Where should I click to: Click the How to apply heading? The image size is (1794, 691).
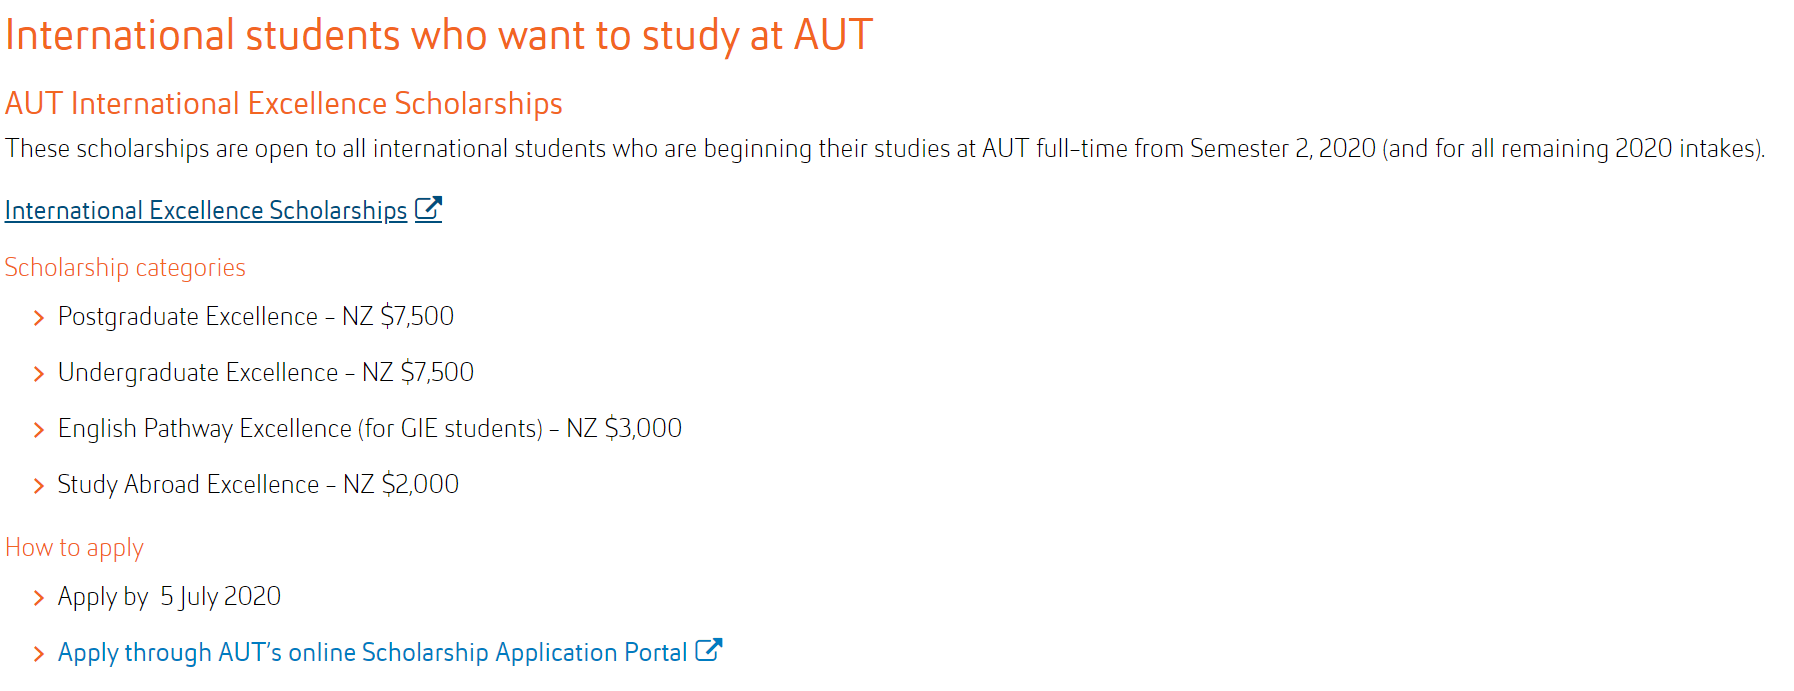click(x=75, y=547)
